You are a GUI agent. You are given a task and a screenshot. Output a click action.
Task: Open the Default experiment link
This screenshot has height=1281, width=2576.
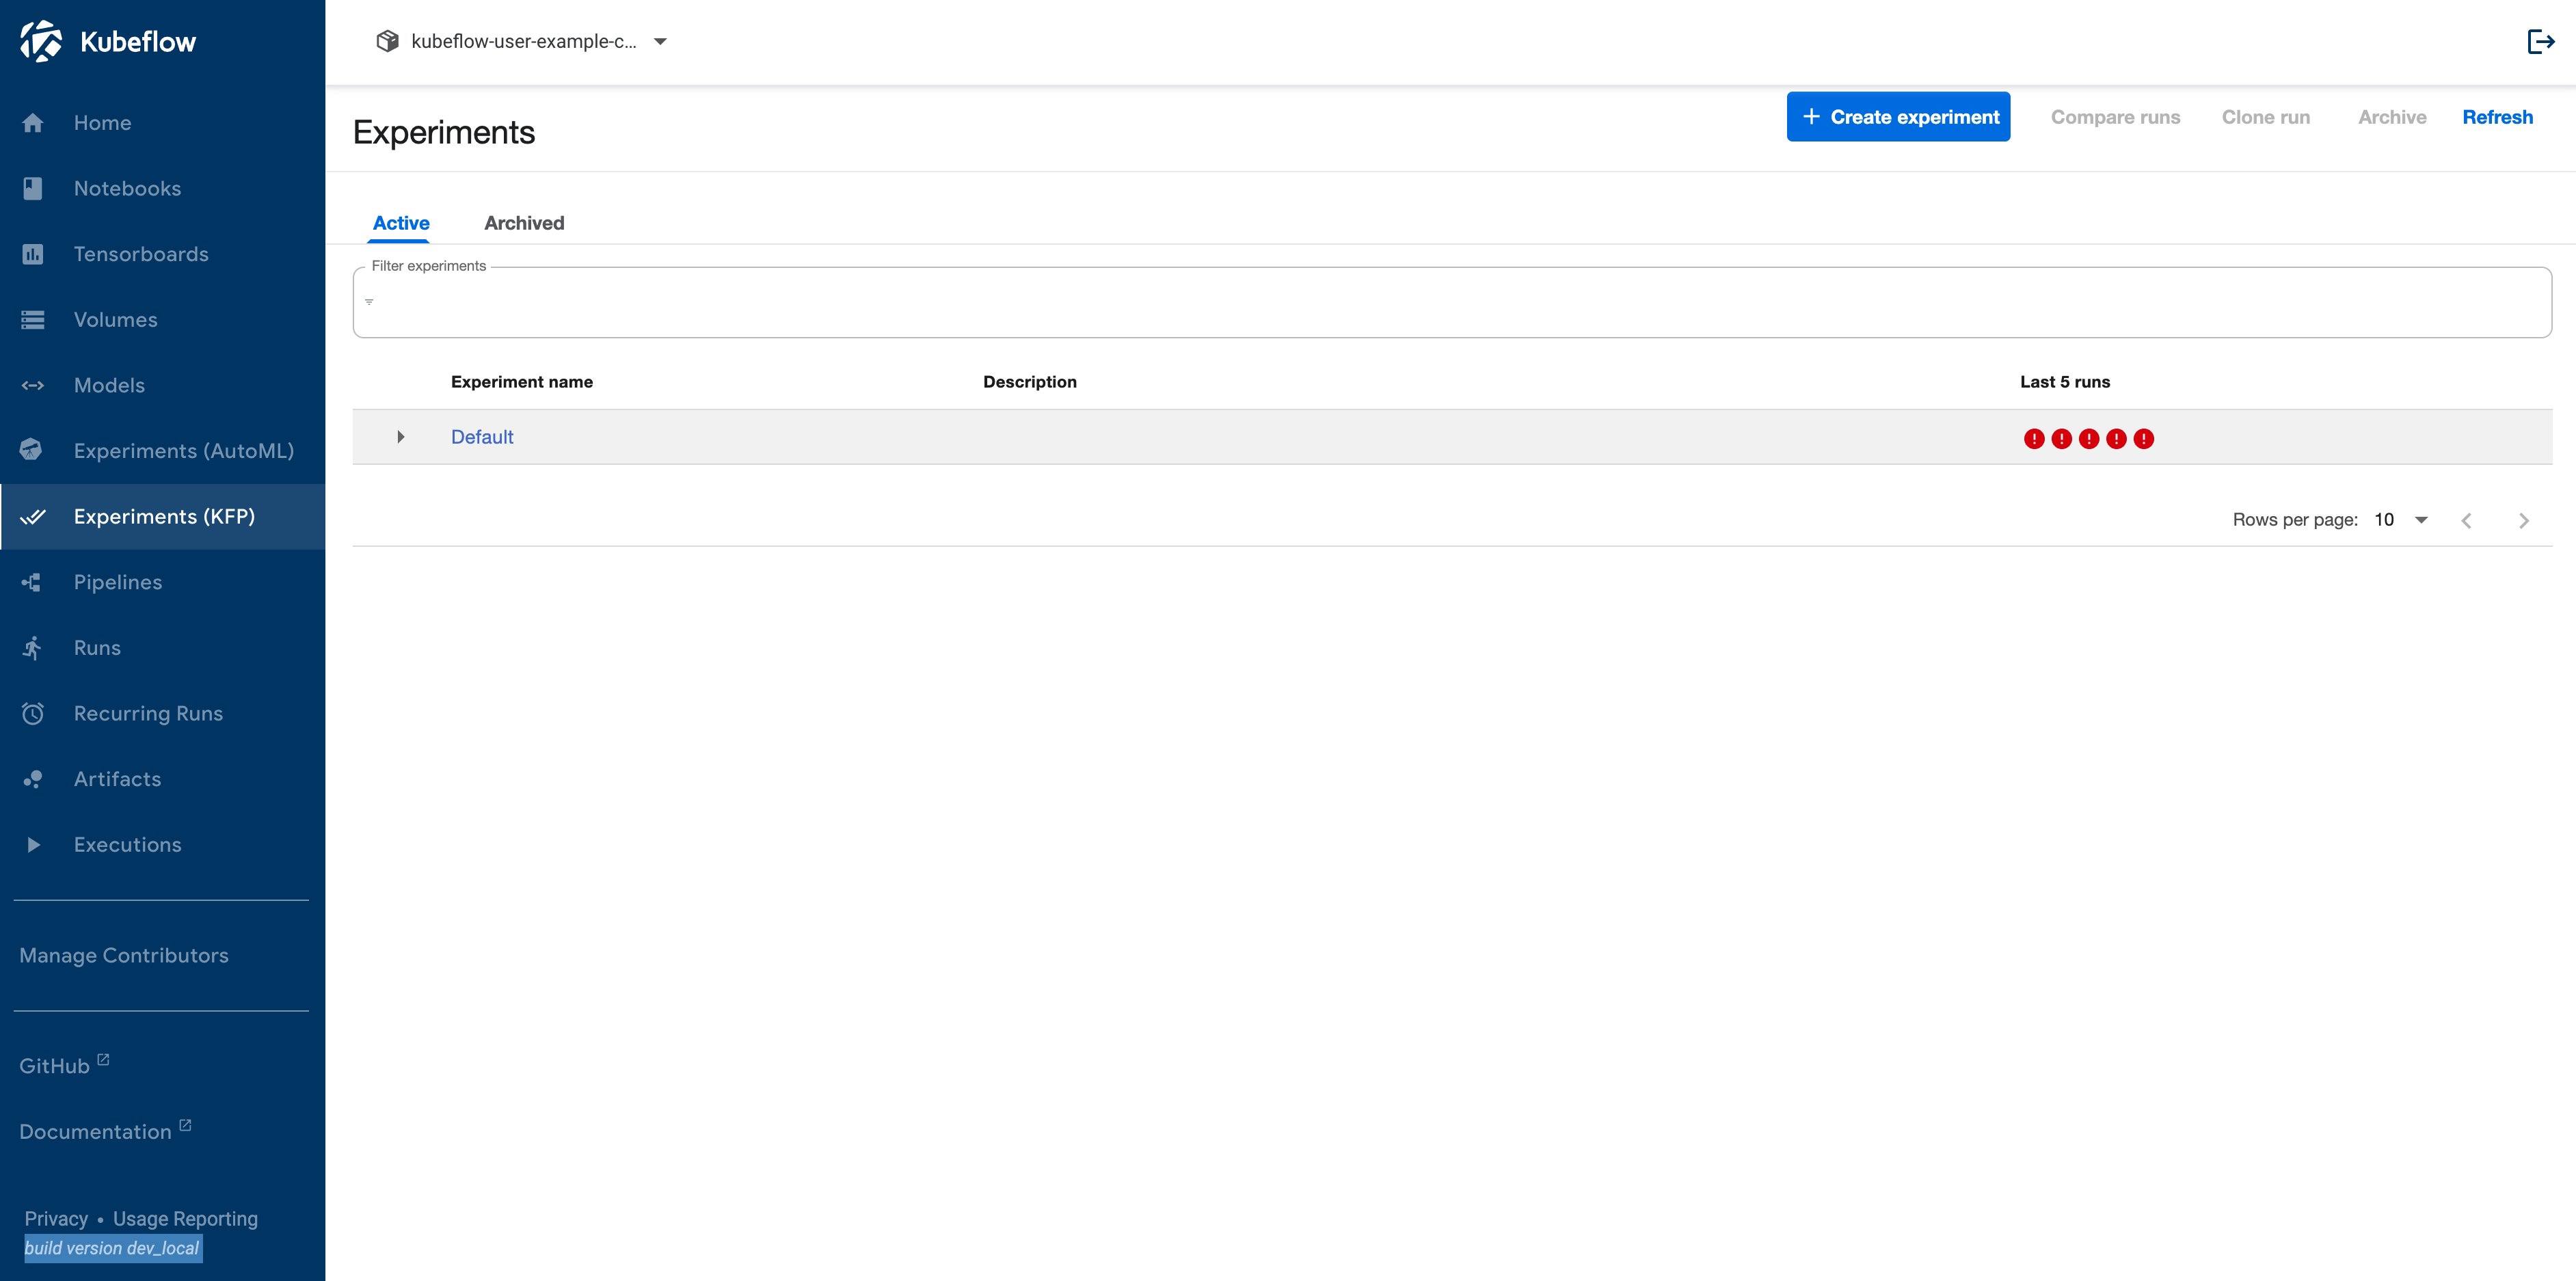pos(482,437)
